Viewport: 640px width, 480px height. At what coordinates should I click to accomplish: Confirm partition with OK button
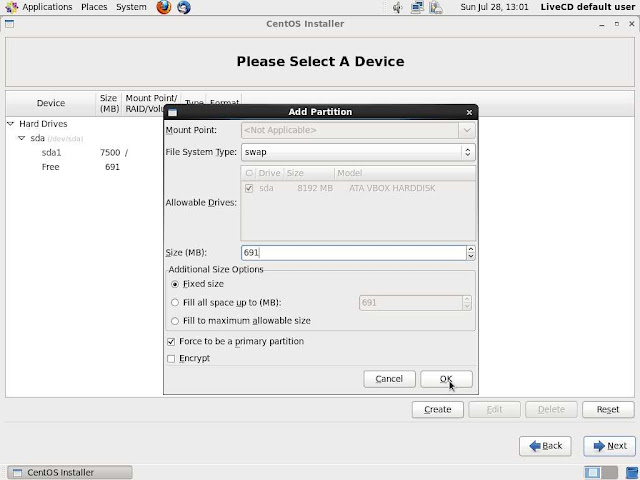click(x=446, y=379)
